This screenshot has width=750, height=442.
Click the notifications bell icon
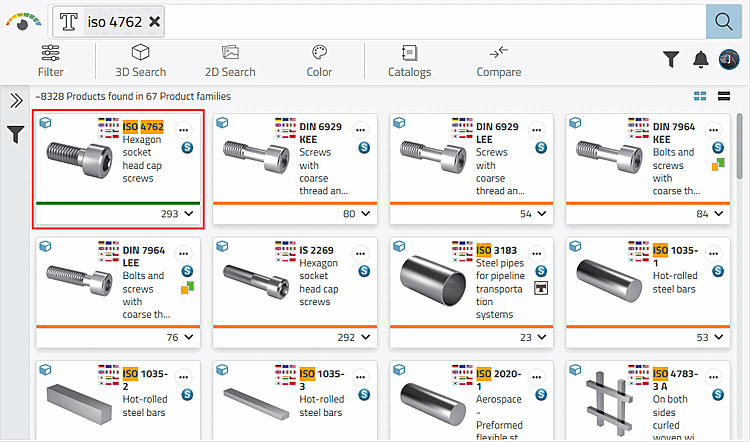point(701,60)
